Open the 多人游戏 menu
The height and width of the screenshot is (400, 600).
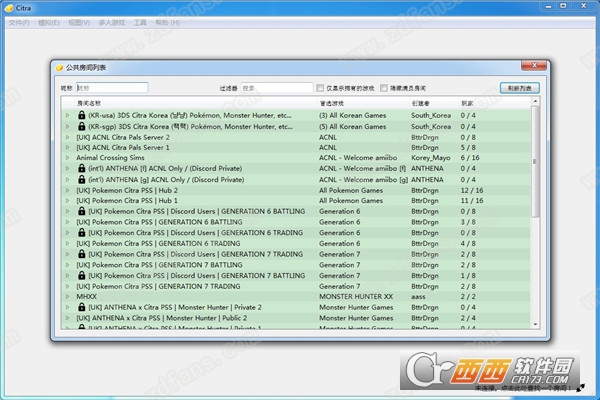coord(112,23)
